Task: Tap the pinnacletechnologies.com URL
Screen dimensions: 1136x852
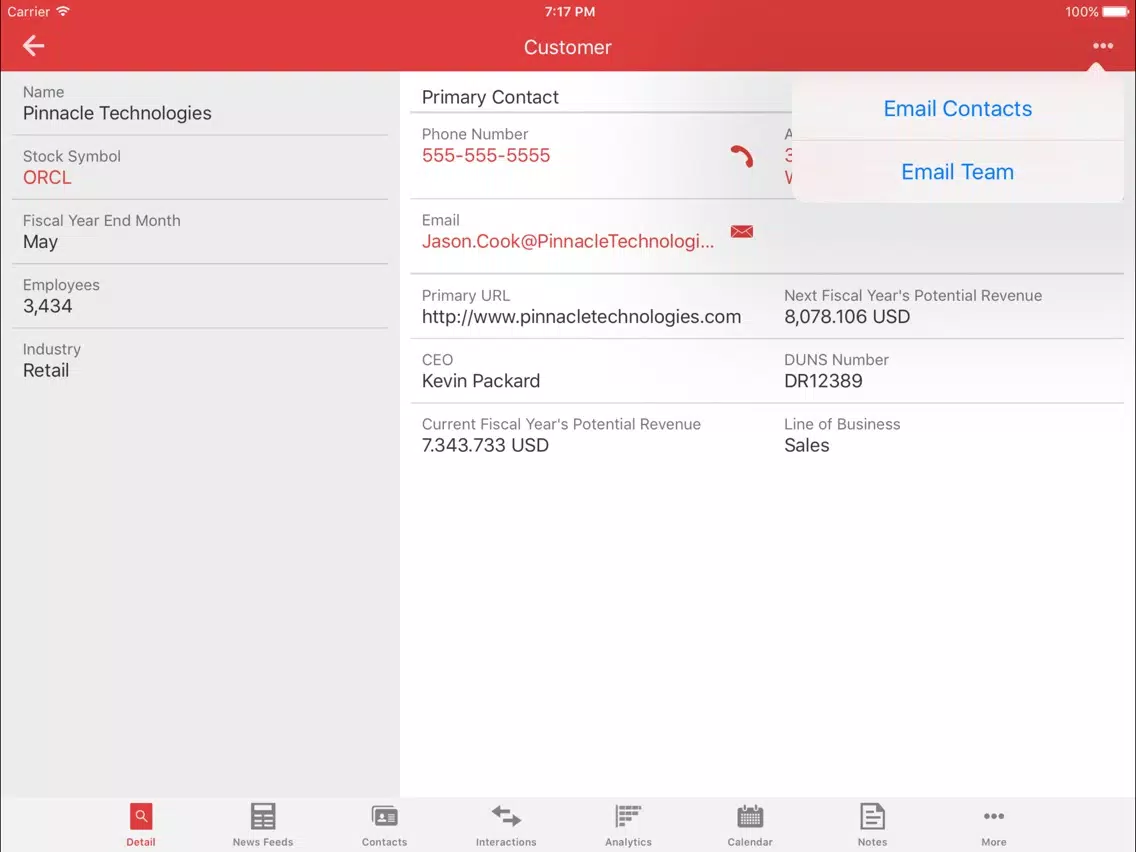Action: [581, 317]
